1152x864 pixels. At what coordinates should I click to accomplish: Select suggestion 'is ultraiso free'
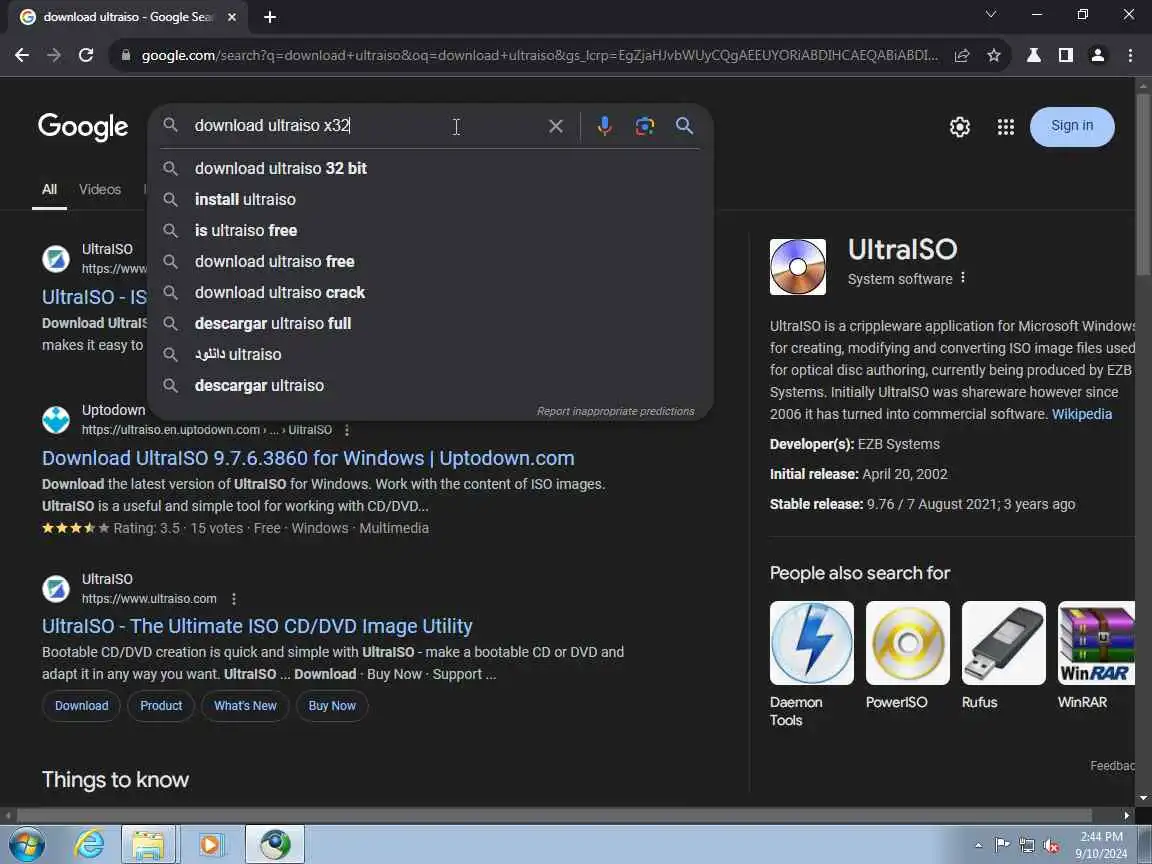(x=430, y=231)
